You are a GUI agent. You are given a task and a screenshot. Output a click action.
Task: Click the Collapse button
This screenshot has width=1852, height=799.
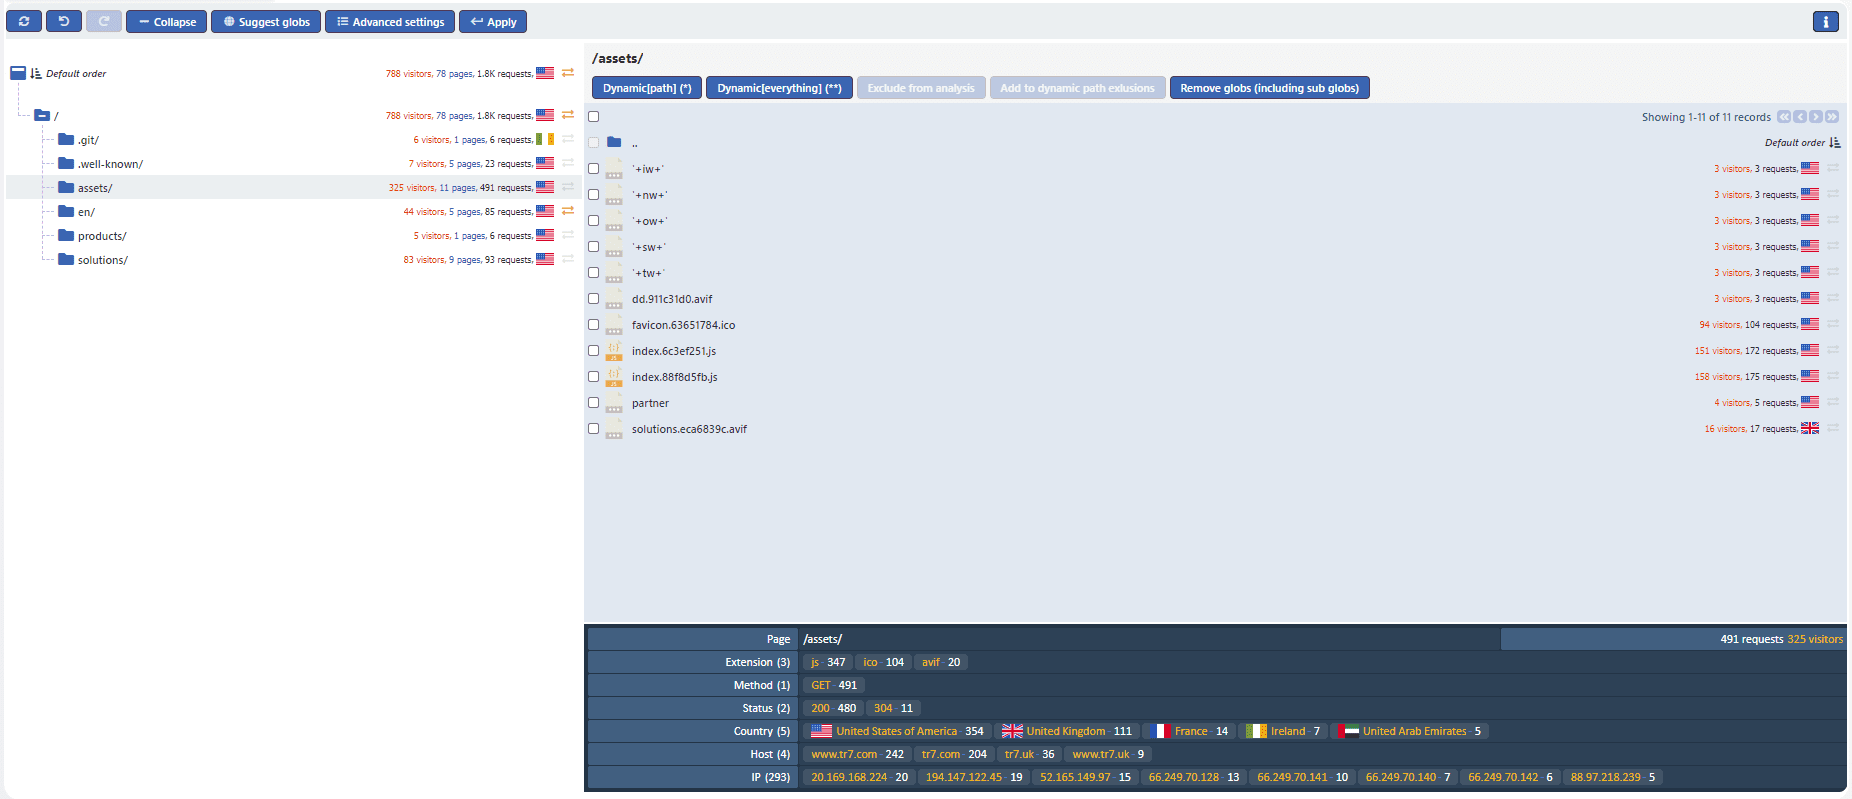pos(166,21)
